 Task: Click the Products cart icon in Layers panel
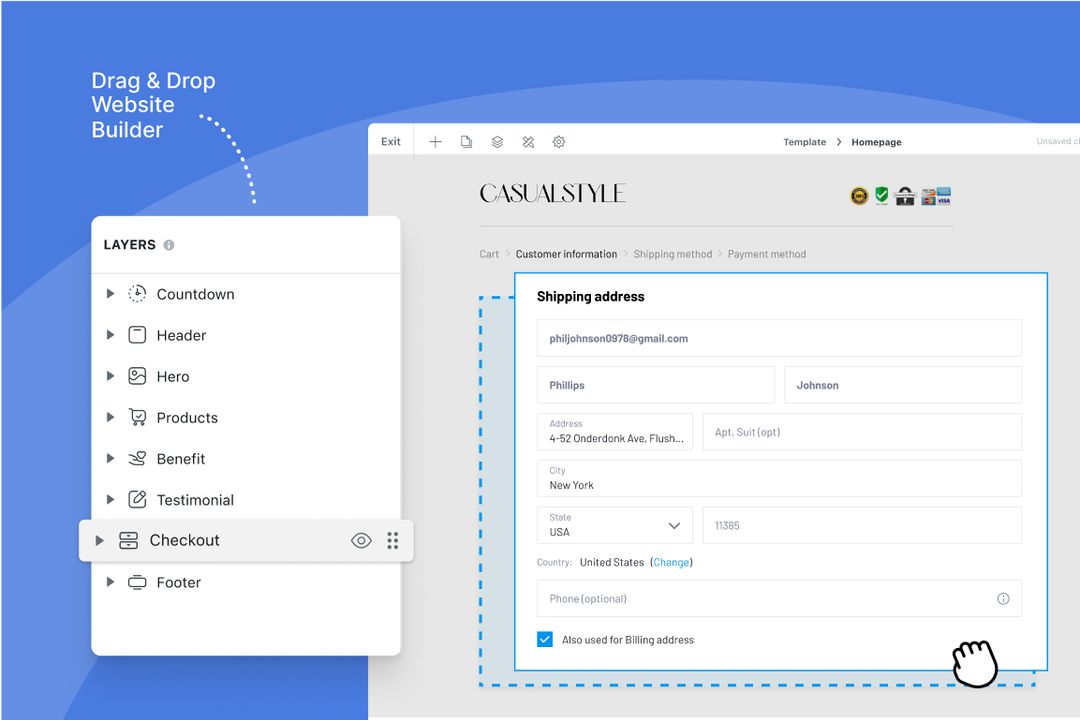pyautogui.click(x=136, y=417)
